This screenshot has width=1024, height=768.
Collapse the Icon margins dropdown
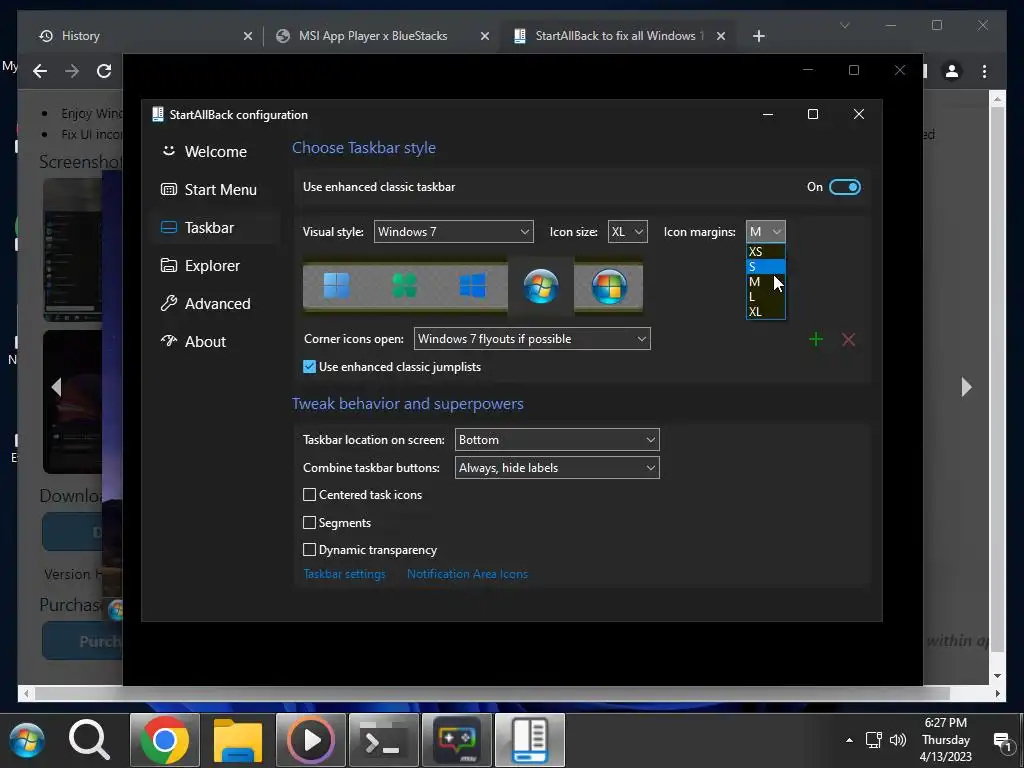point(765,232)
